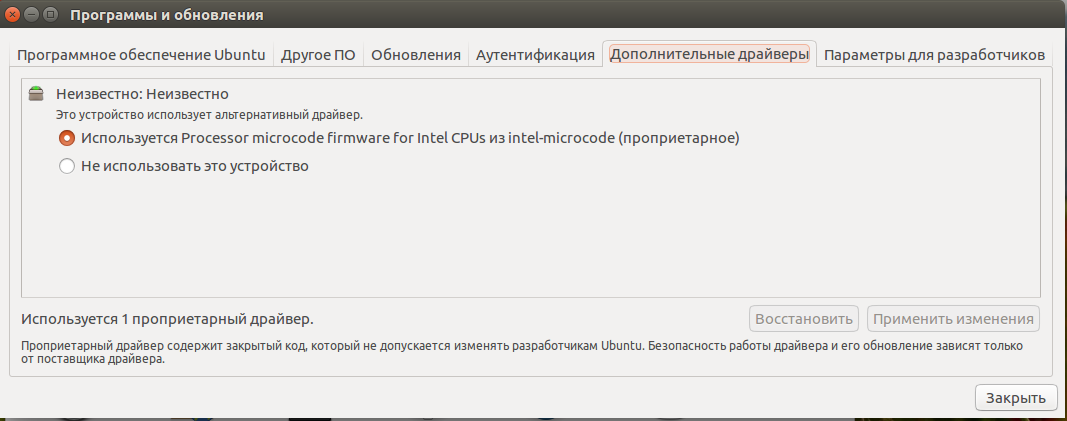The width and height of the screenshot is (1067, 421).
Task: Click the proprietary driver closed-code description paragraph
Action: tap(520, 353)
